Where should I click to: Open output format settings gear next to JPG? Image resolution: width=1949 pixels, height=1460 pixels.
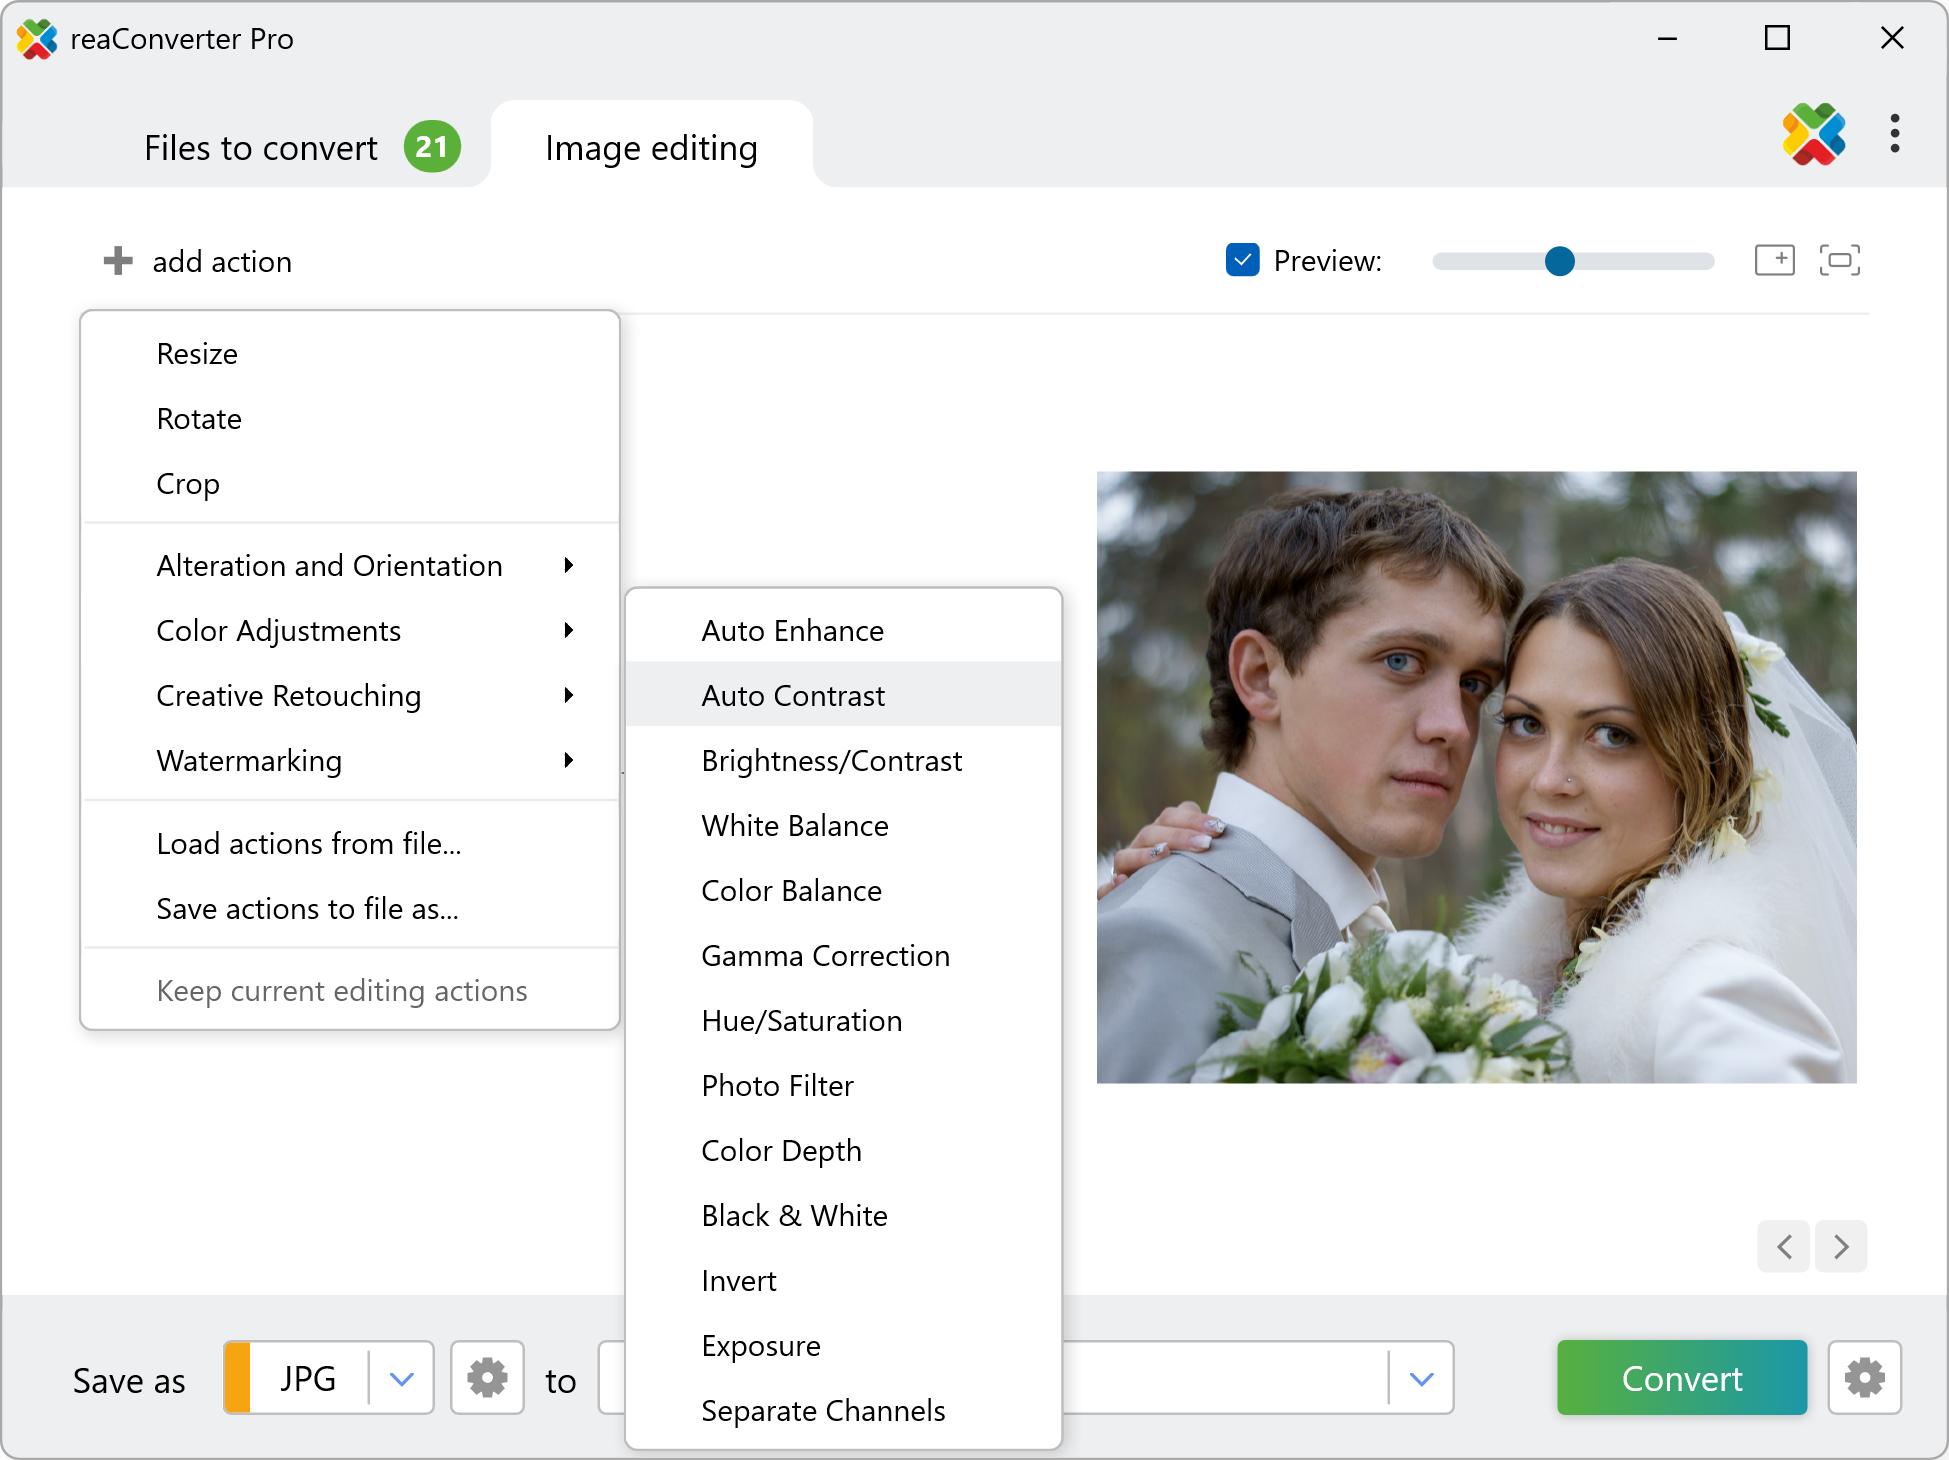tap(487, 1378)
